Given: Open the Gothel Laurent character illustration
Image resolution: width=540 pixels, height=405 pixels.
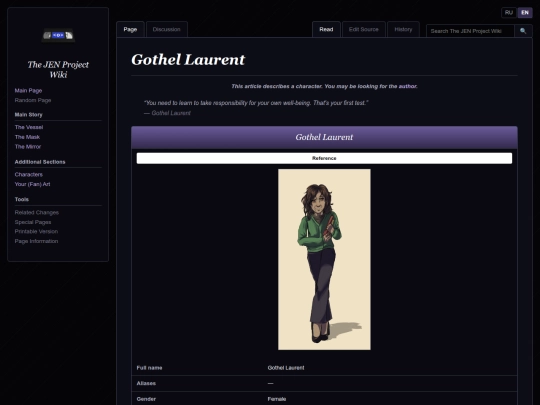Looking at the screenshot, I should point(324,259).
